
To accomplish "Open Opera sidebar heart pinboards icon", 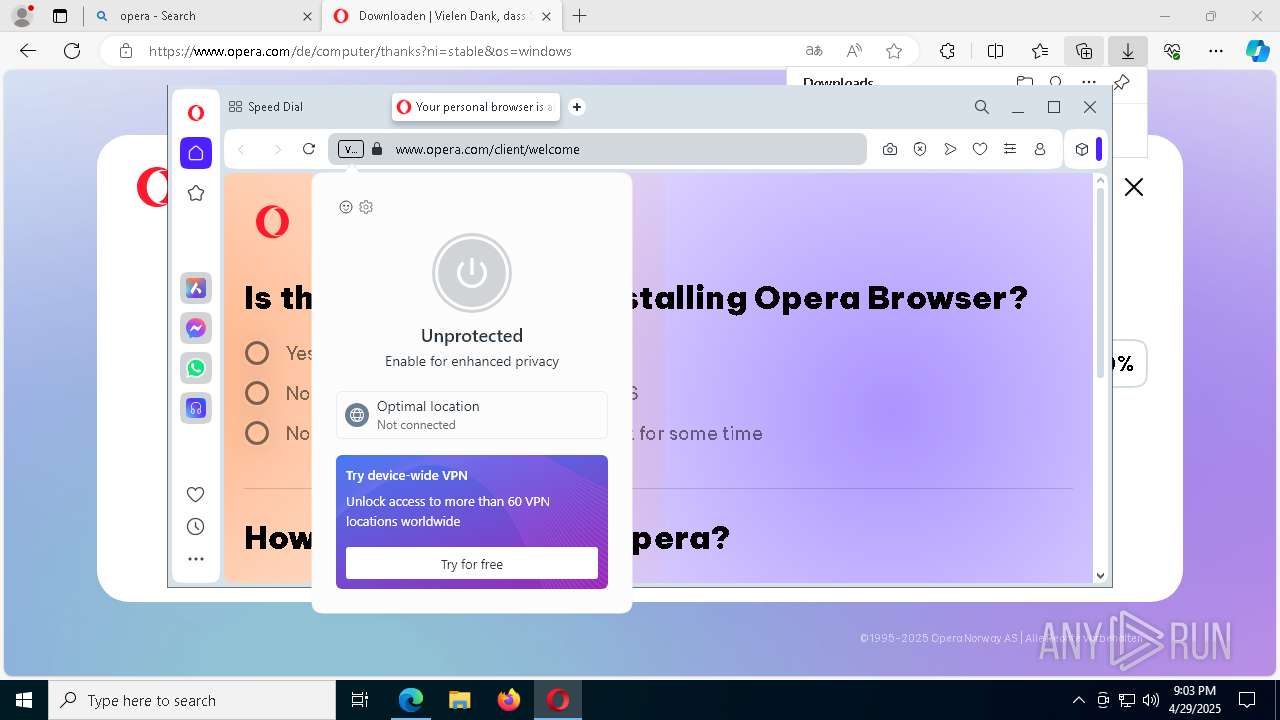I will 196,494.
